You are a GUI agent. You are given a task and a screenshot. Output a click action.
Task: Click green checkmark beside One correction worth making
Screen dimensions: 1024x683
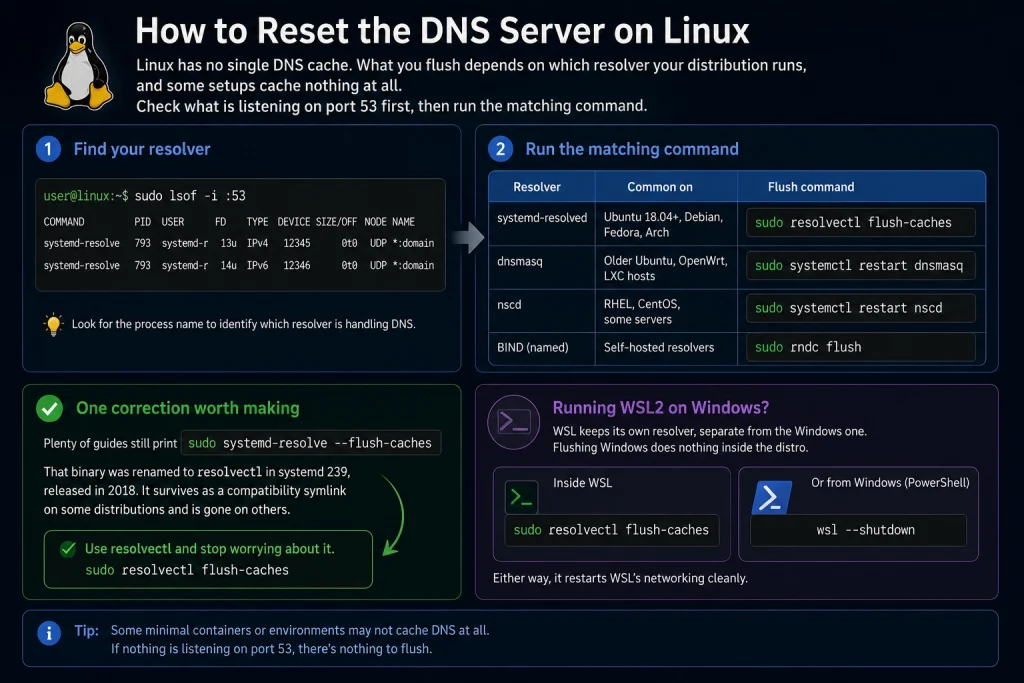pyautogui.click(x=50, y=408)
